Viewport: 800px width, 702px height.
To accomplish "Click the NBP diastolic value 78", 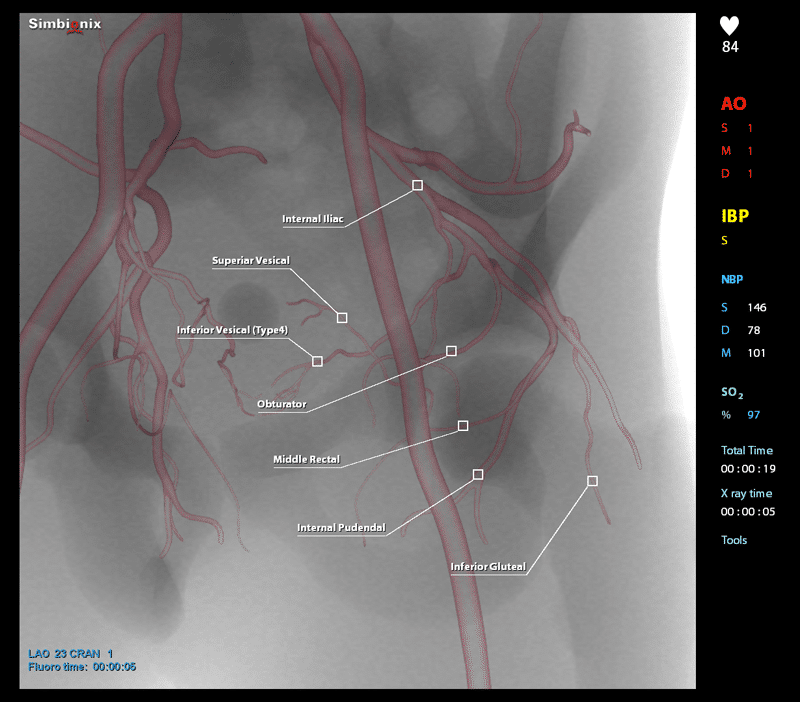I will (754, 330).
